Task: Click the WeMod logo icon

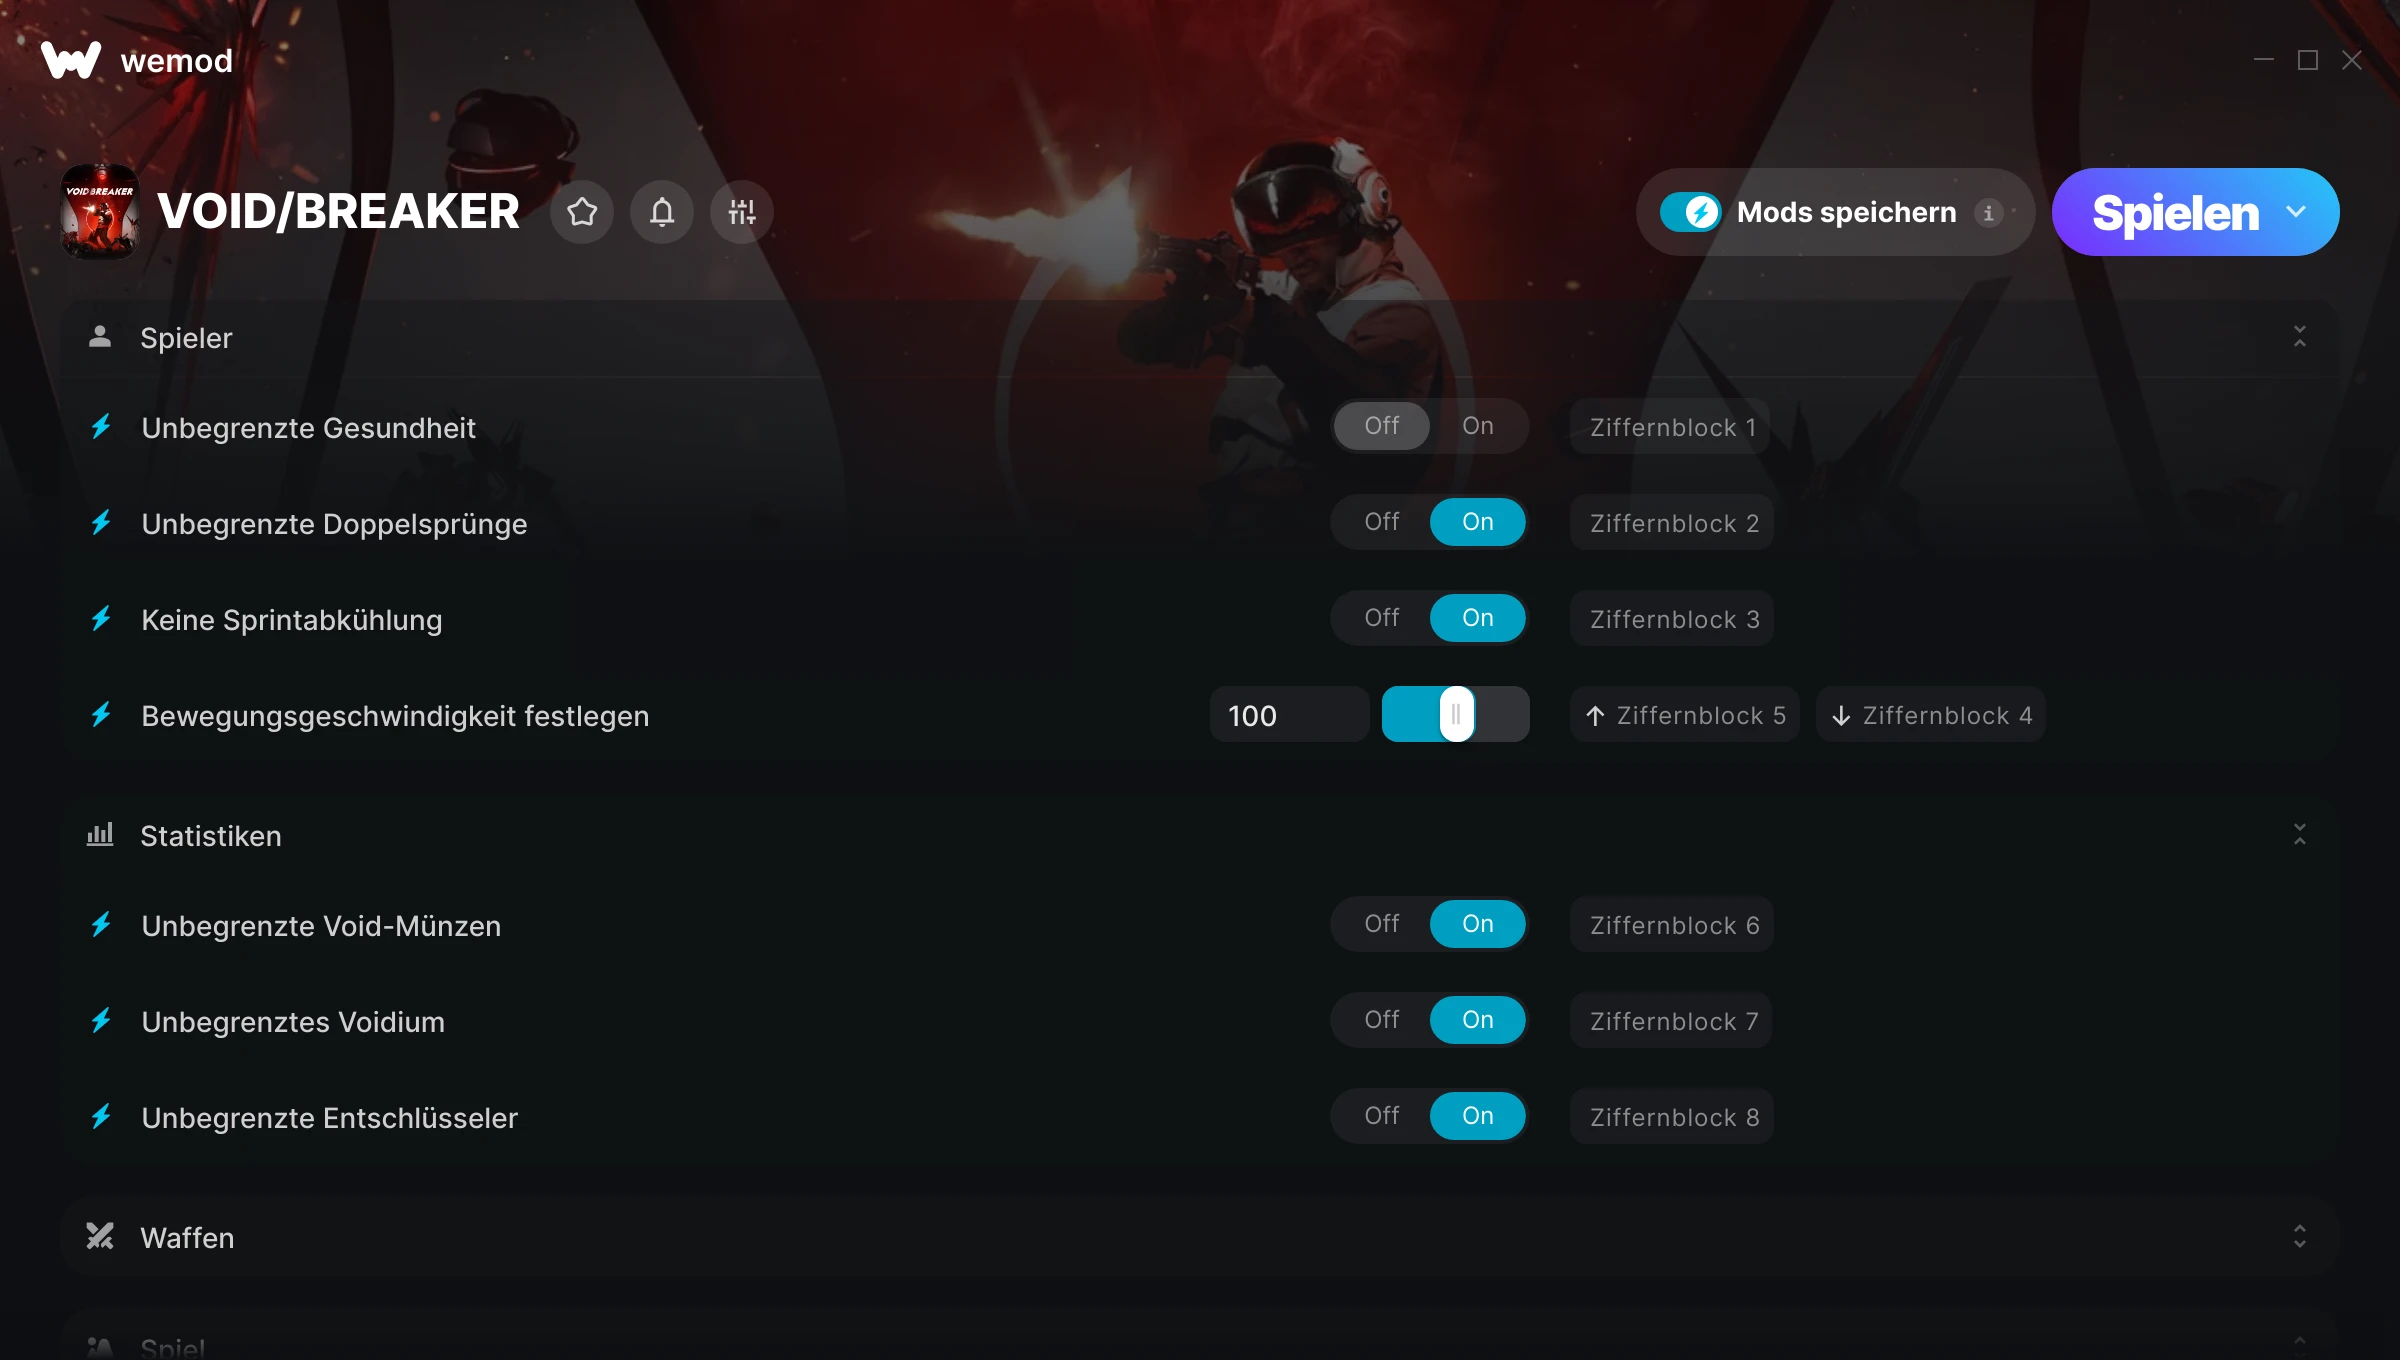Action: coord(71,61)
